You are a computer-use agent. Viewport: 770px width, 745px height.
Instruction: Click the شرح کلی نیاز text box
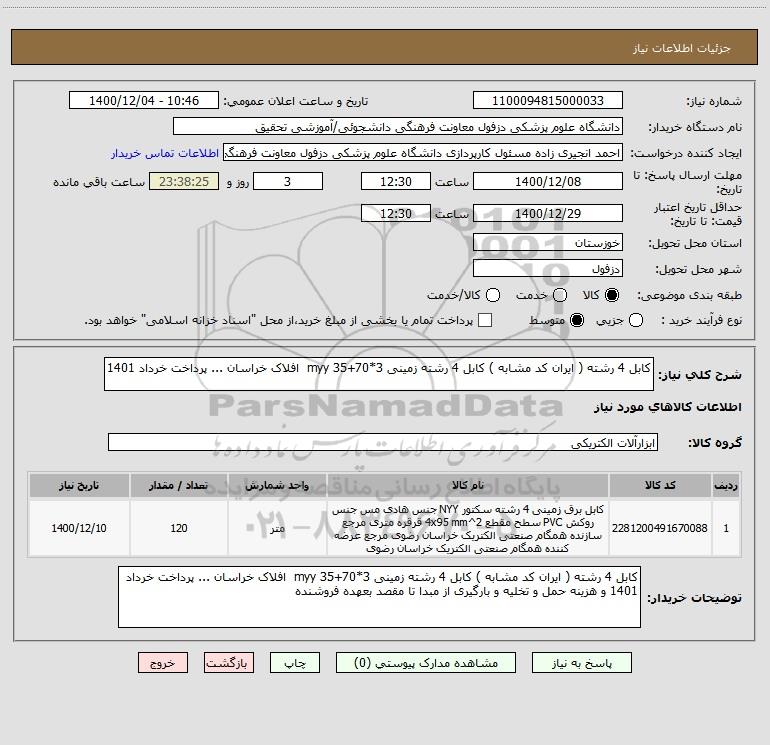pos(379,374)
